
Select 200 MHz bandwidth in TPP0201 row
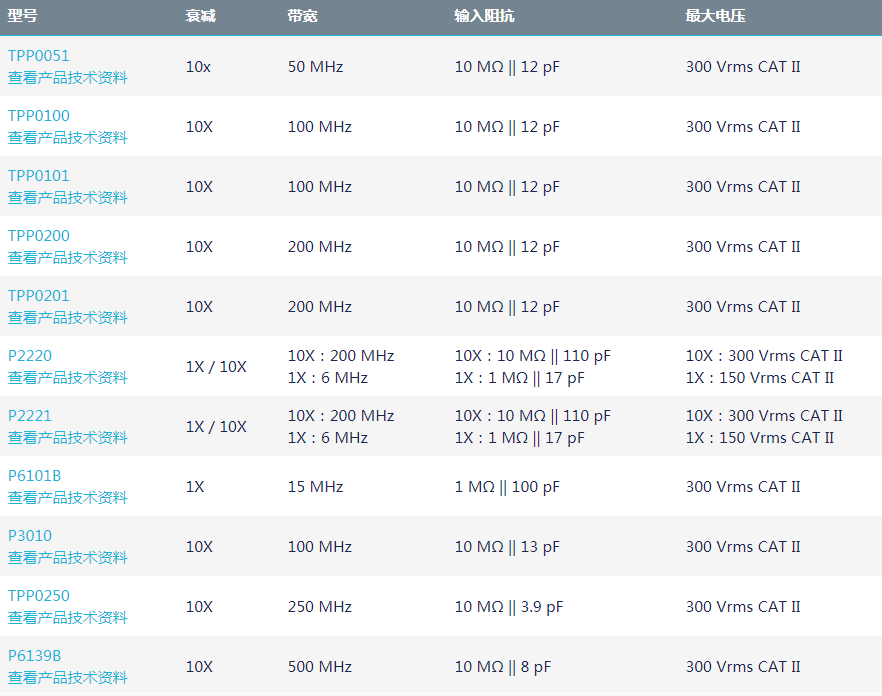tap(320, 307)
